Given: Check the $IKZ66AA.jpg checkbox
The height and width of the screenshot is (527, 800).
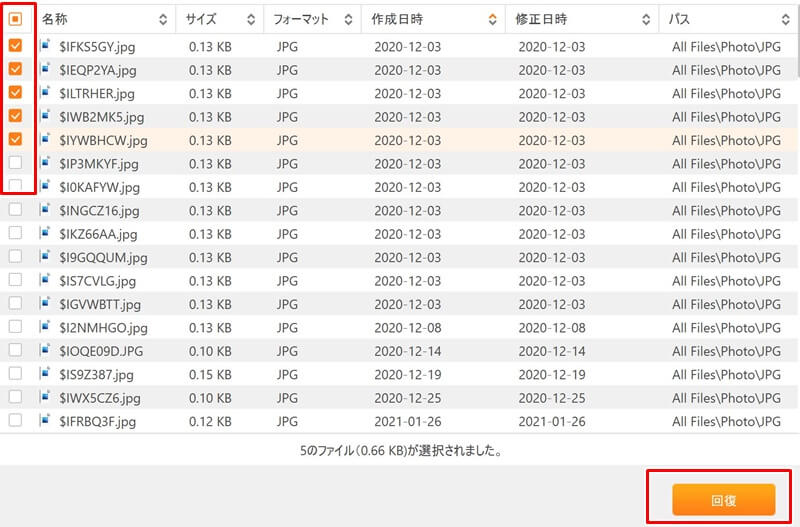Looking at the screenshot, I should (15, 233).
